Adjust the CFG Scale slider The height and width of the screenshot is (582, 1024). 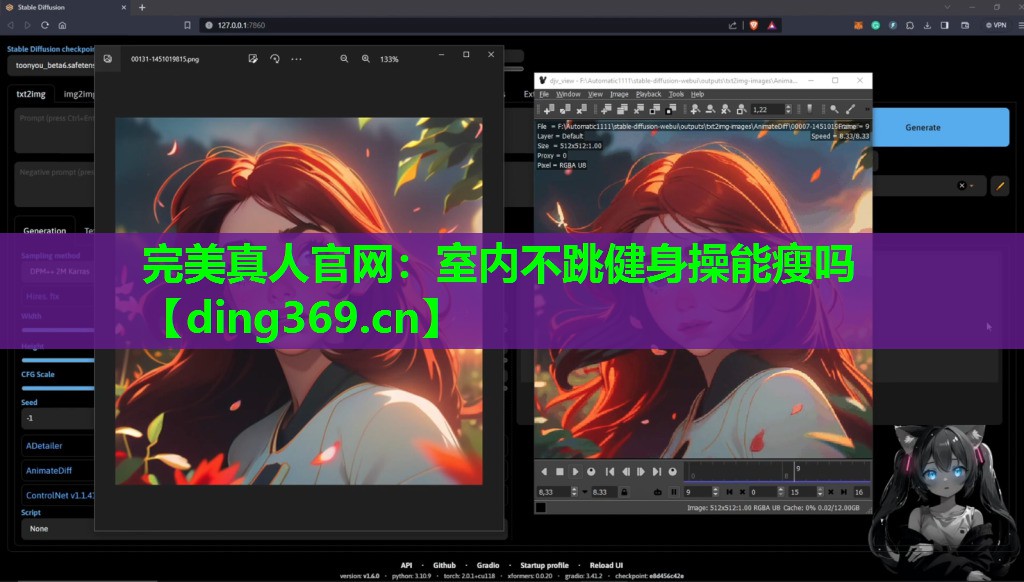tap(58, 388)
